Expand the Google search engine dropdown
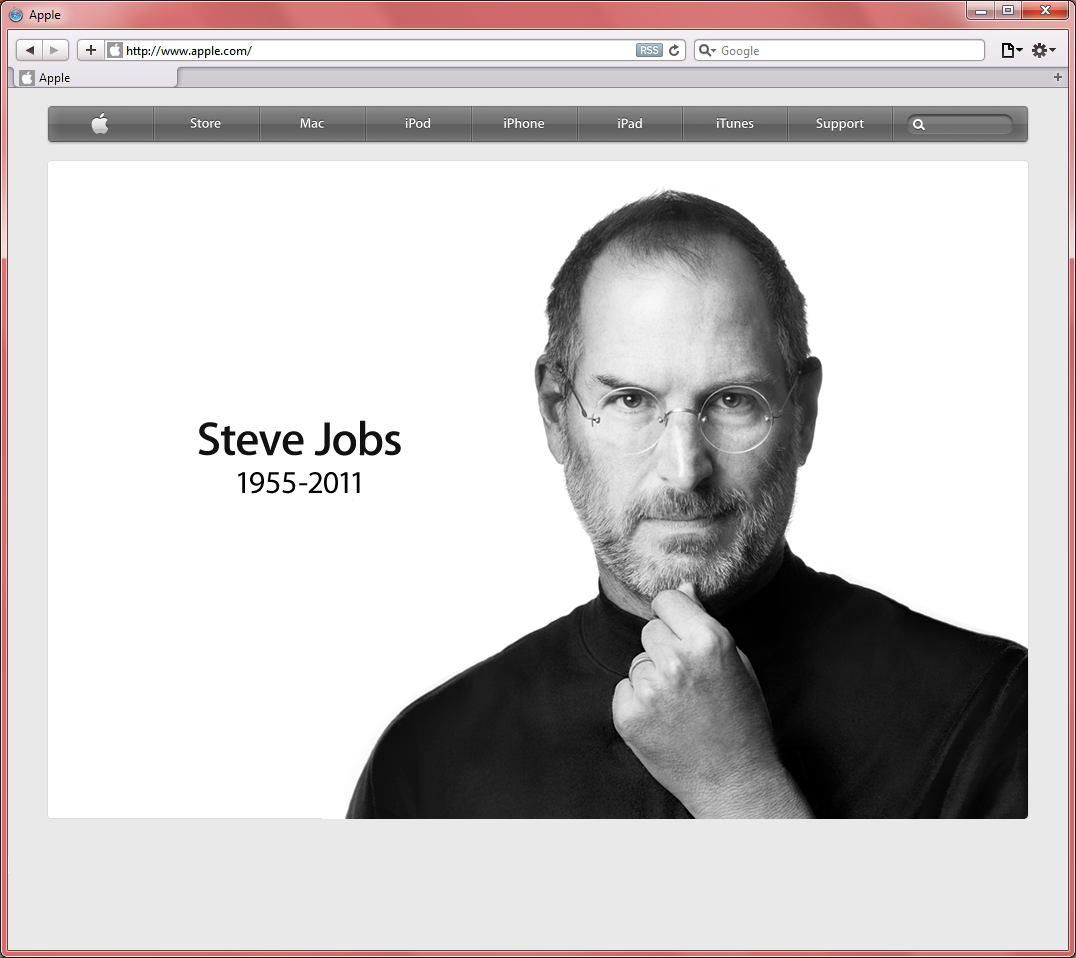1076x958 pixels. (x=707, y=50)
